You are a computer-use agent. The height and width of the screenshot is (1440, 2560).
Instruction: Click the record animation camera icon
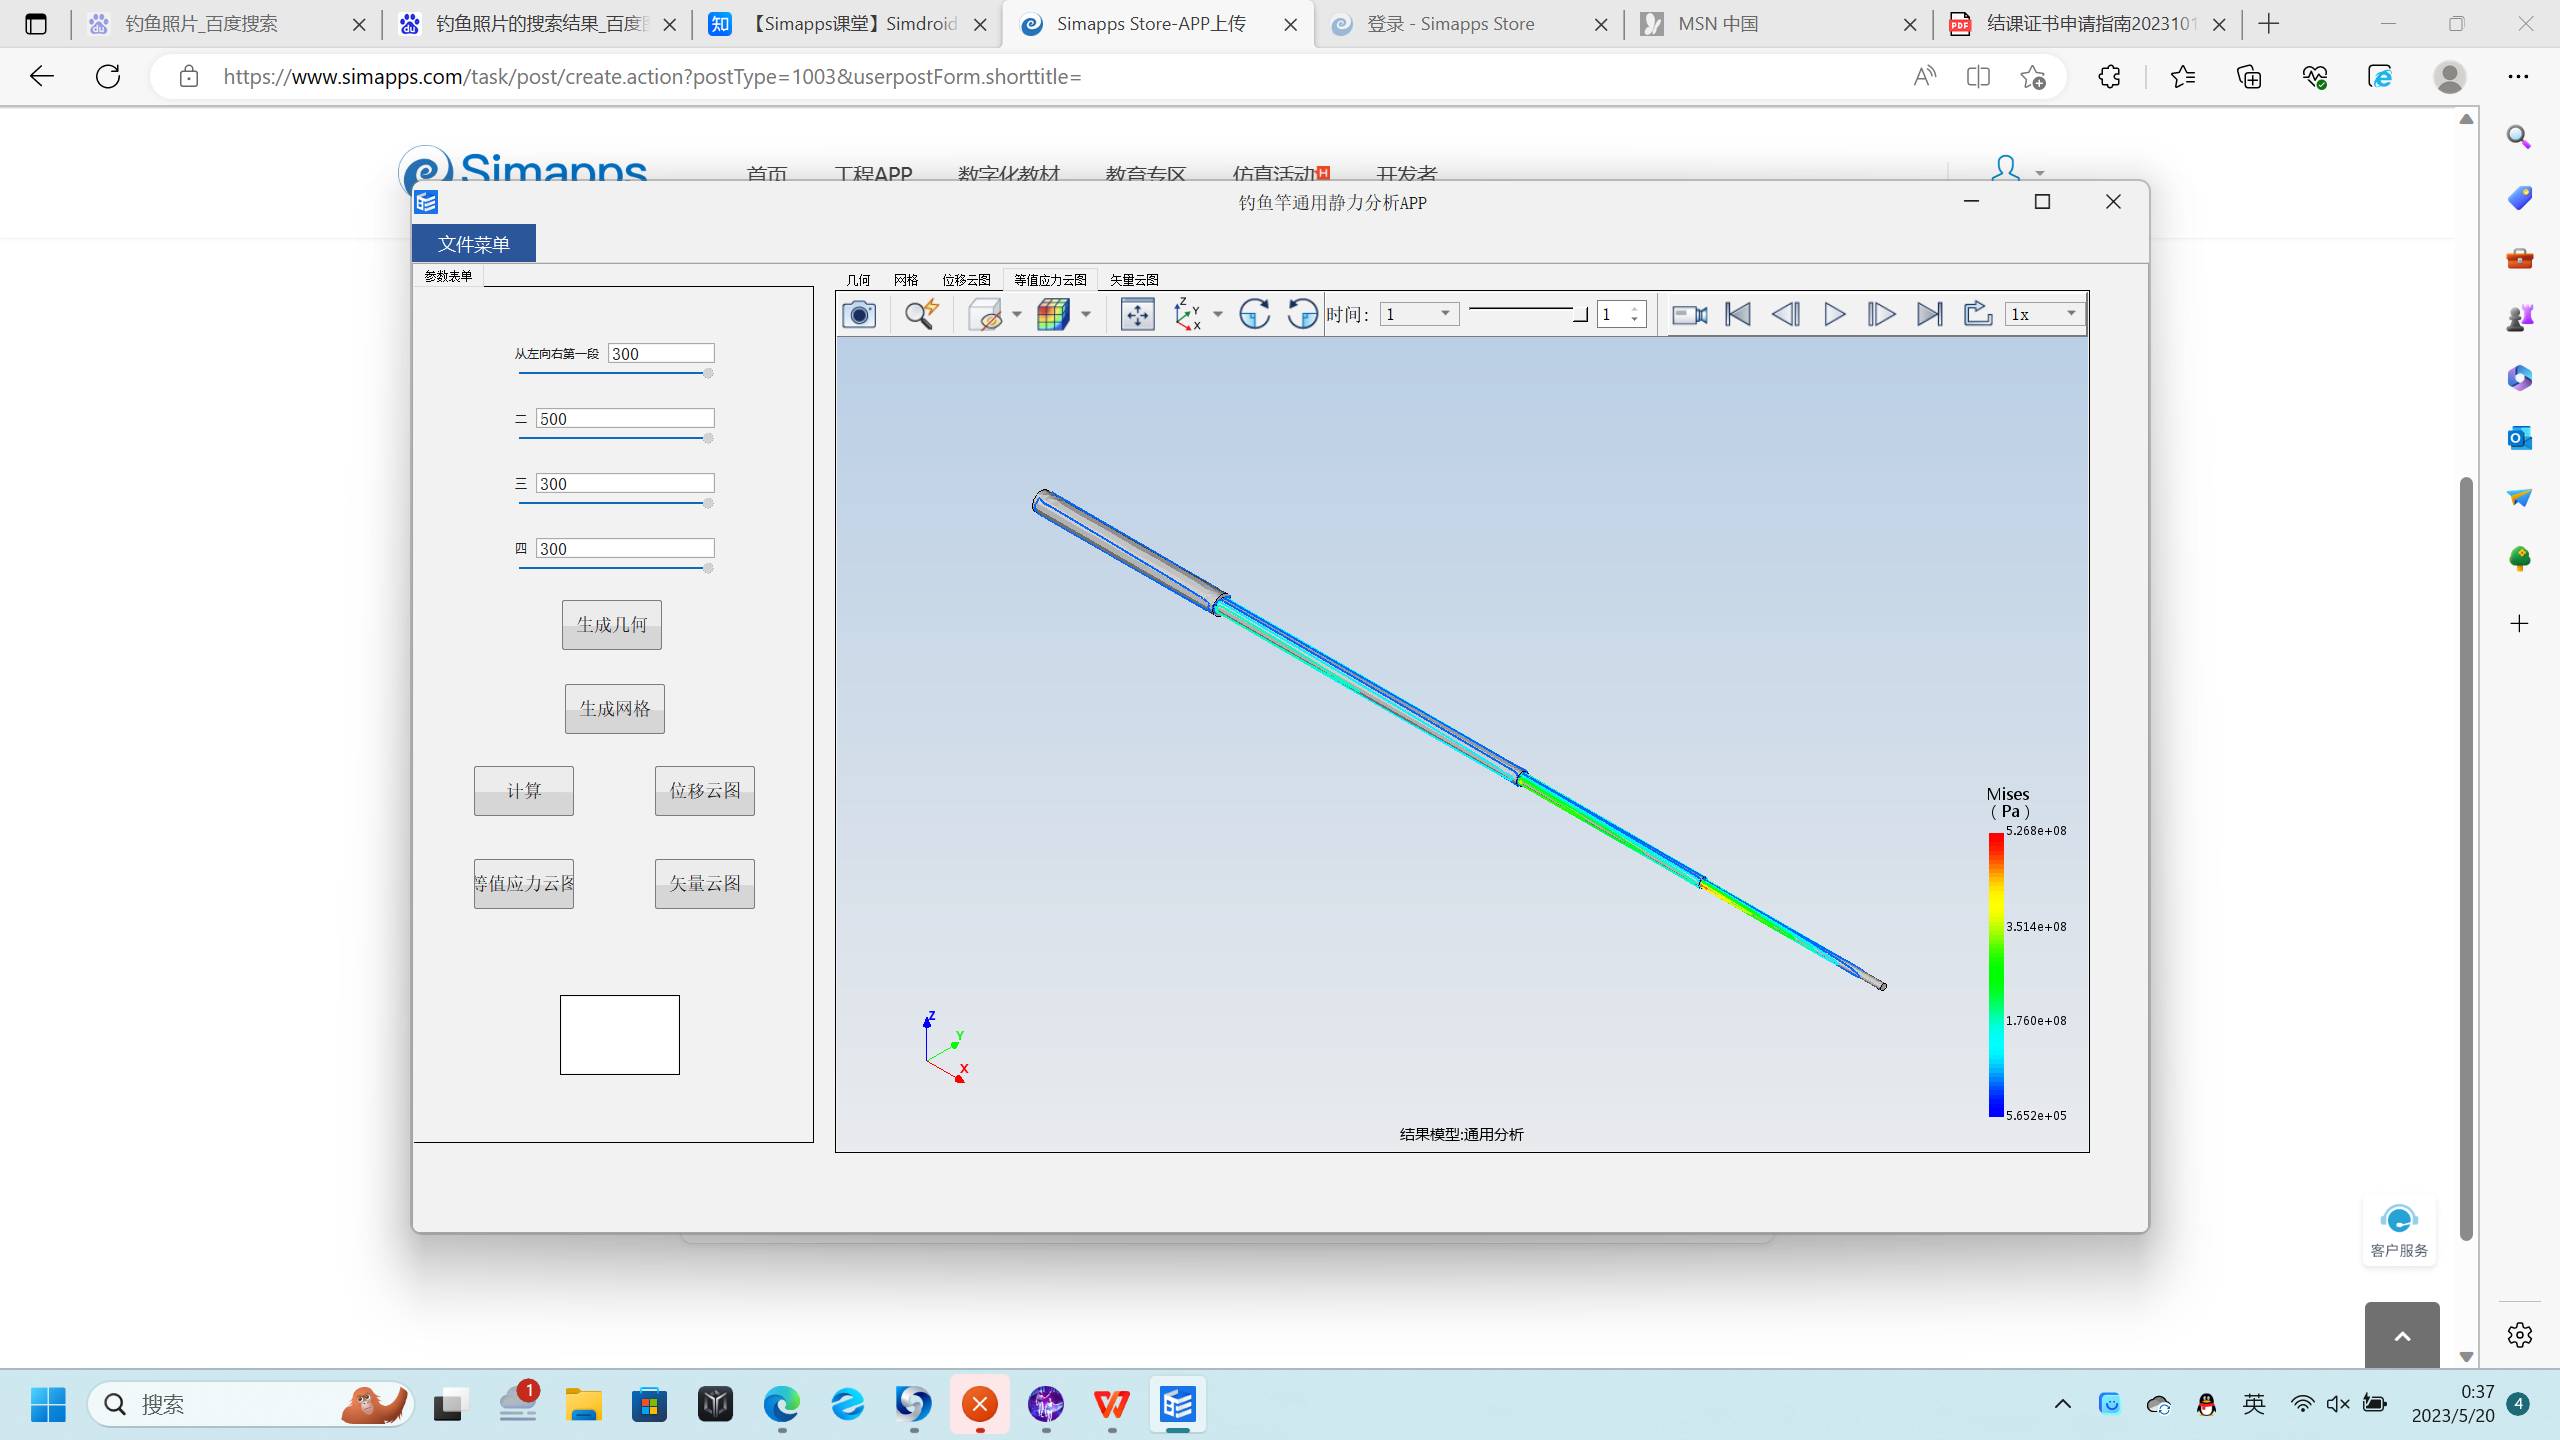(1690, 314)
